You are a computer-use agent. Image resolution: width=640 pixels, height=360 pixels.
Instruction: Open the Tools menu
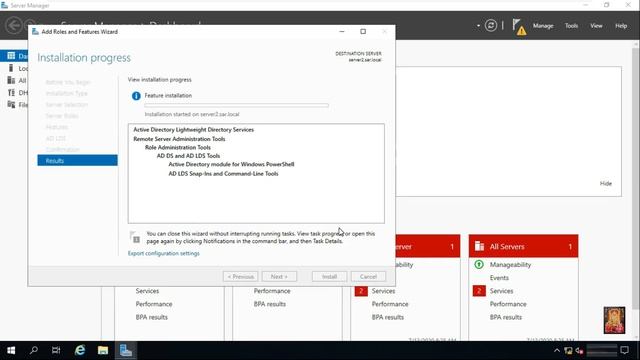(571, 26)
